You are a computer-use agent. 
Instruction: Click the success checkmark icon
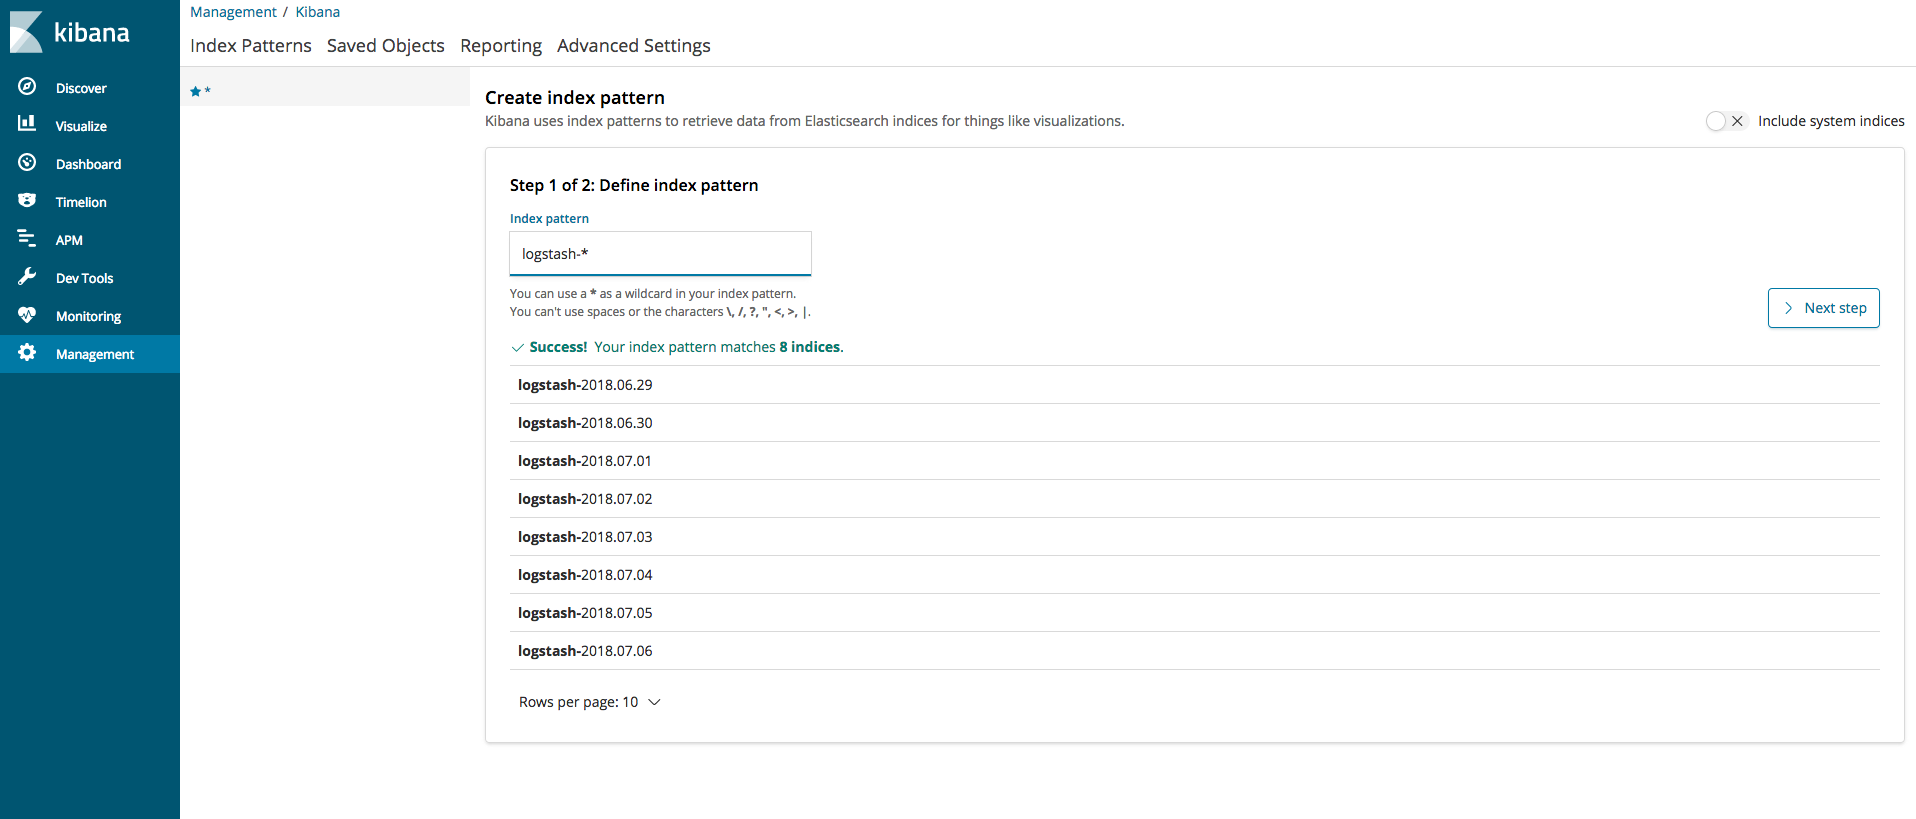tap(517, 348)
